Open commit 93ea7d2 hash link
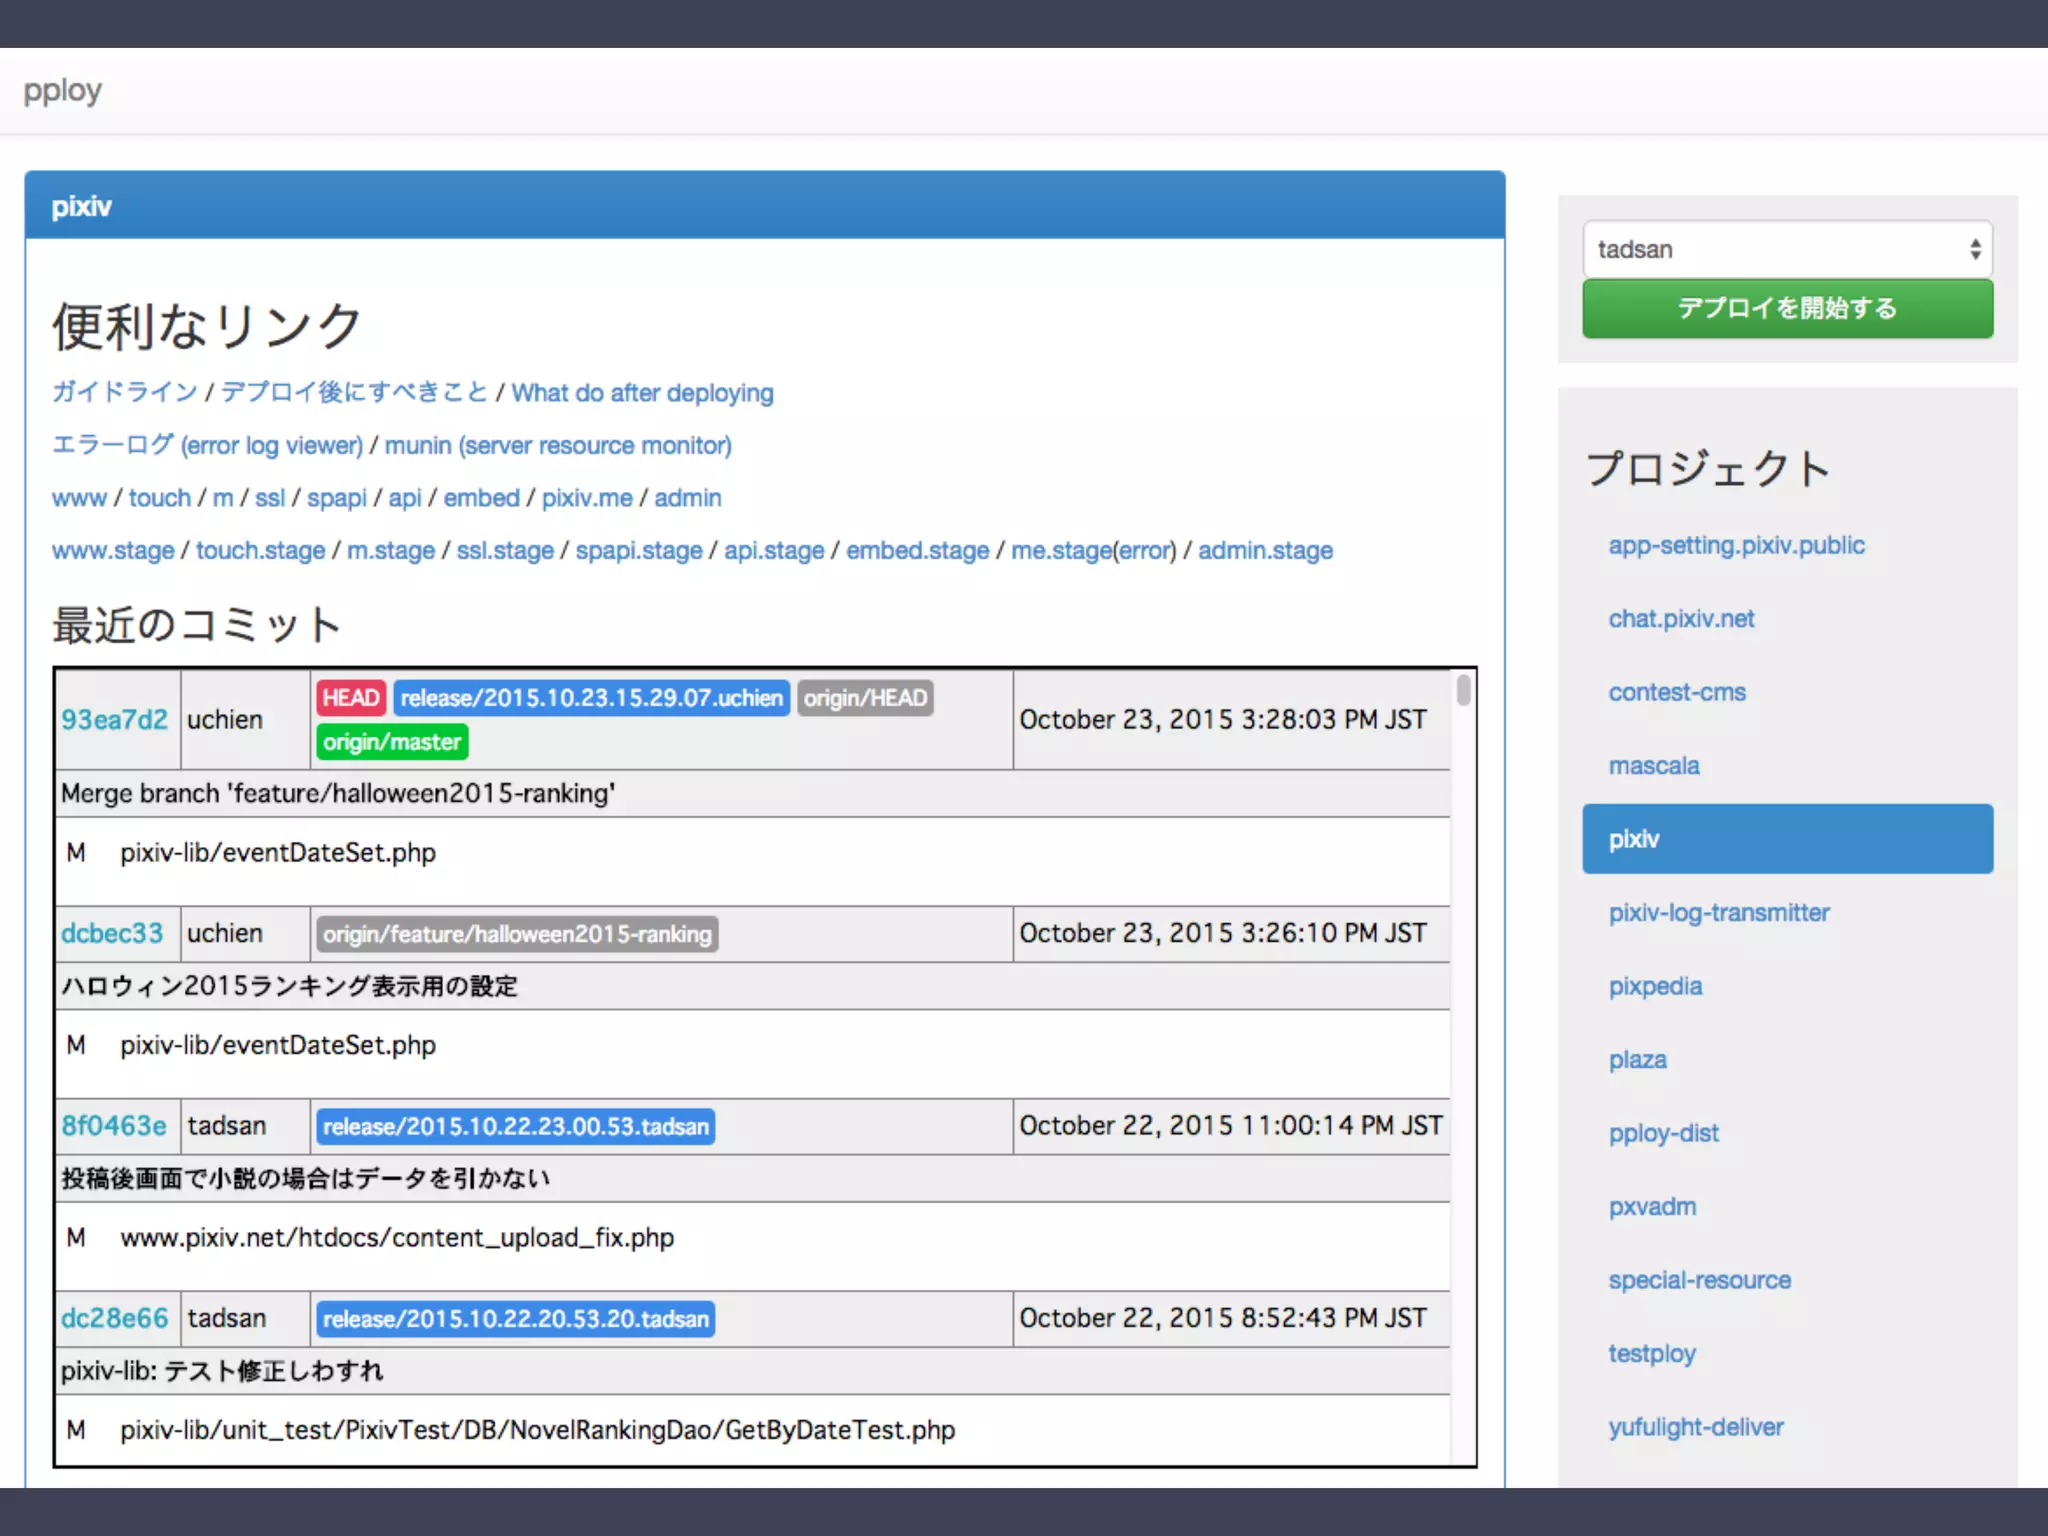Image resolution: width=2048 pixels, height=1536 pixels. pyautogui.click(x=114, y=720)
